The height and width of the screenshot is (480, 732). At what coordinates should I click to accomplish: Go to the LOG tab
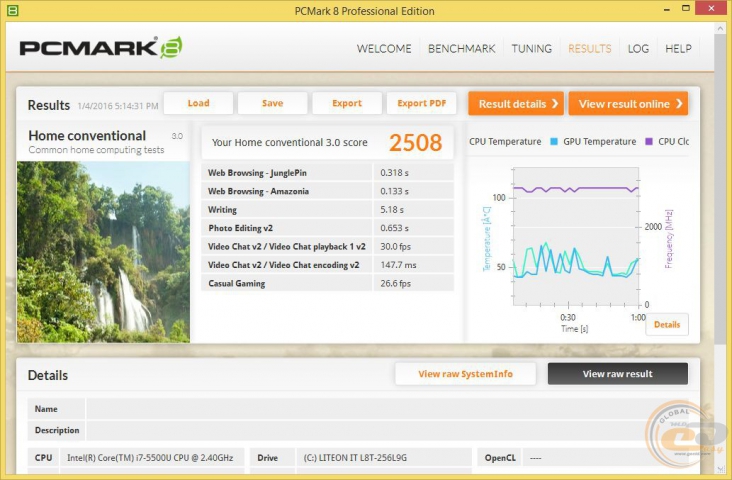tap(638, 49)
